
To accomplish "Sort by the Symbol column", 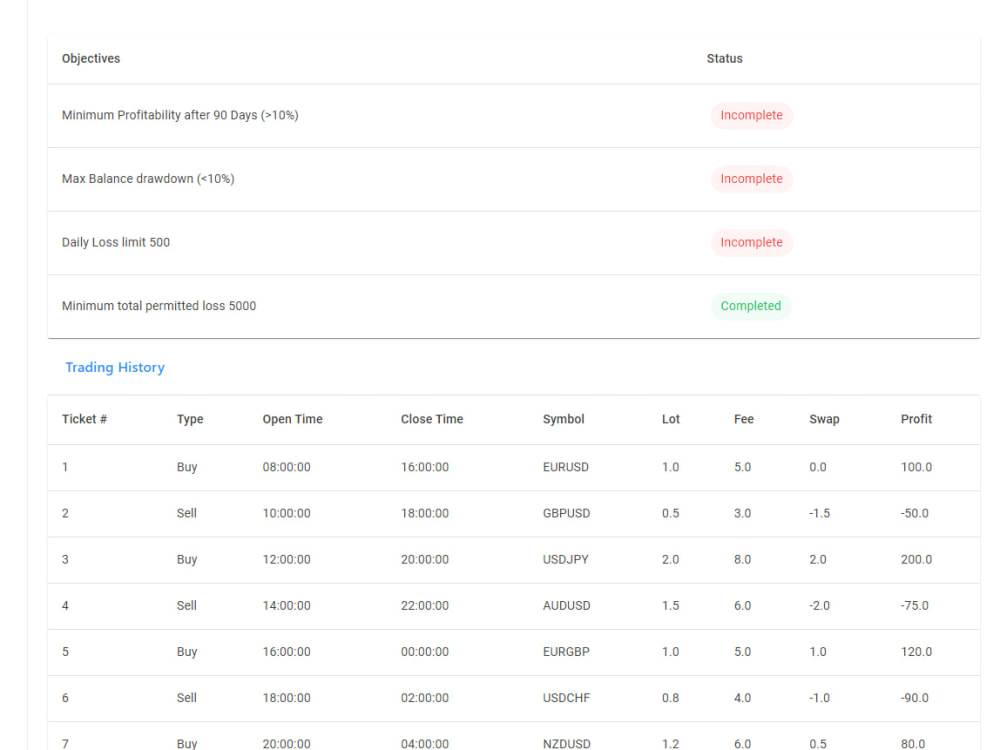I will coord(563,419).
